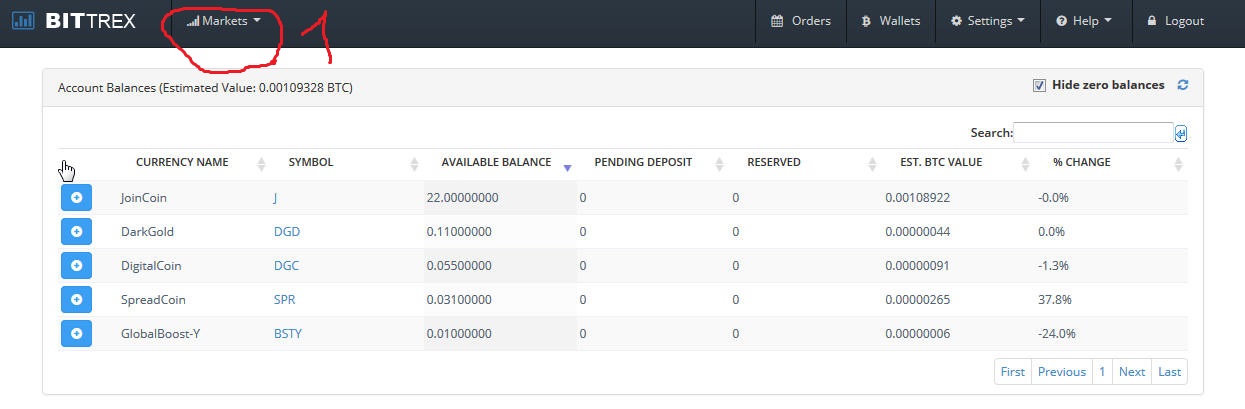
Task: Sort by Est. BTC Value column
Action: point(941,162)
